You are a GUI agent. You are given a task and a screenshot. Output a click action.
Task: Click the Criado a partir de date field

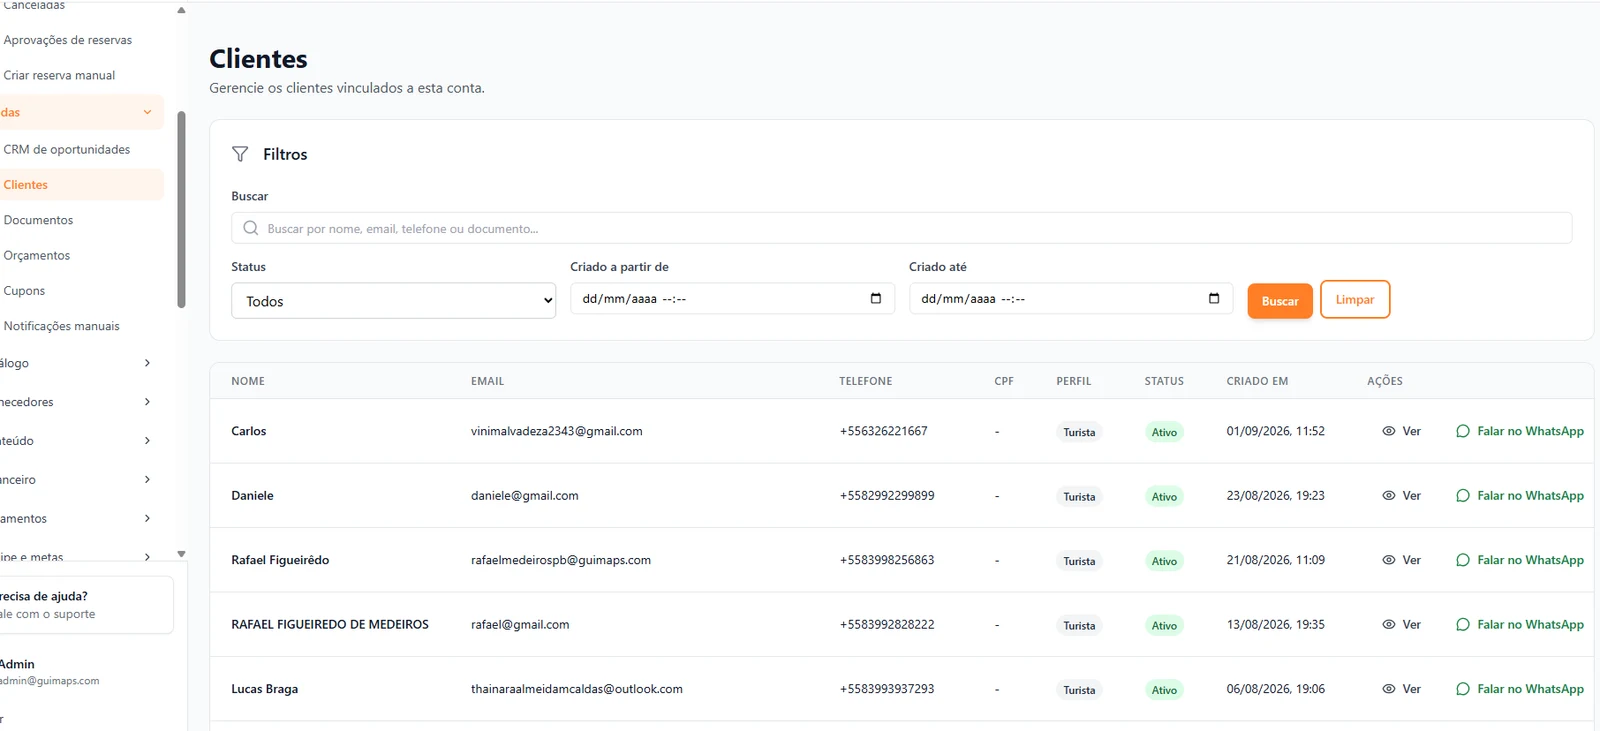pyautogui.click(x=732, y=298)
